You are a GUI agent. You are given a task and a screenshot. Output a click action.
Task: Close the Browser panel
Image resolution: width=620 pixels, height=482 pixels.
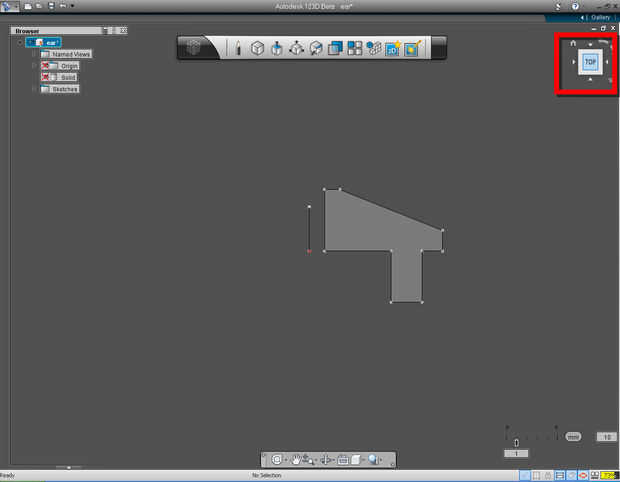123,30
